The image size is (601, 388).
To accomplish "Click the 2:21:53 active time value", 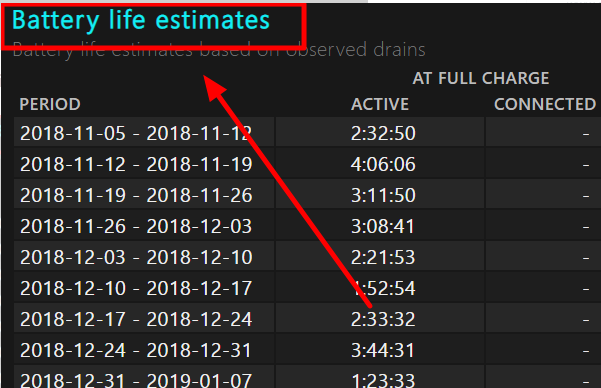I will point(383,257).
